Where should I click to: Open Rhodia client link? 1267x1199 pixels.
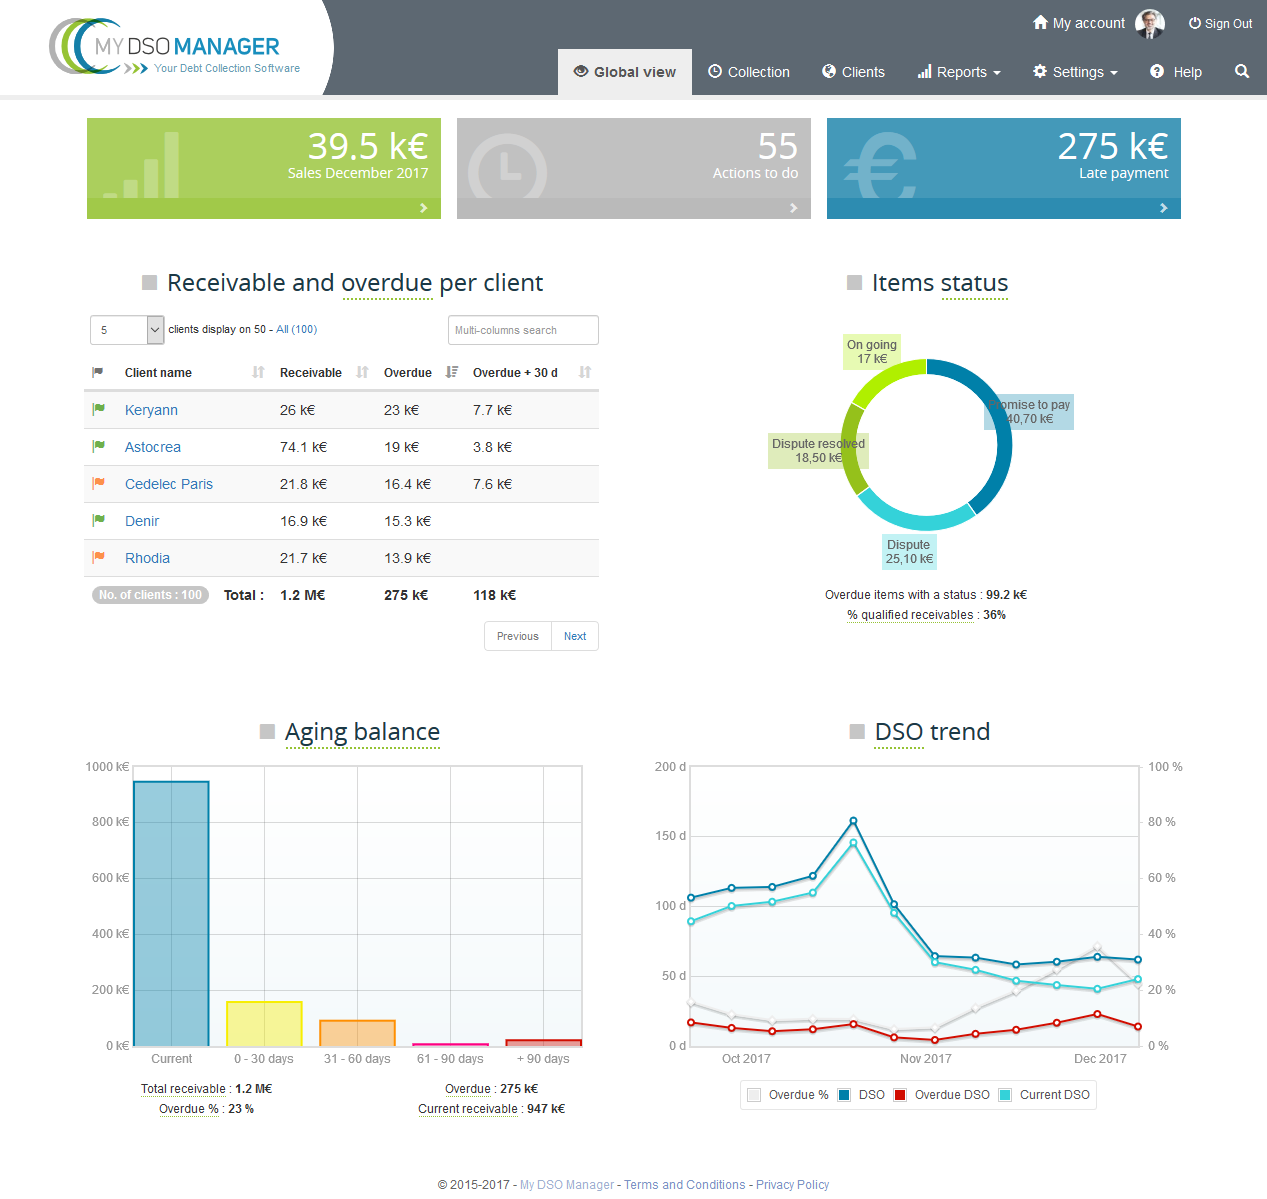(x=147, y=558)
